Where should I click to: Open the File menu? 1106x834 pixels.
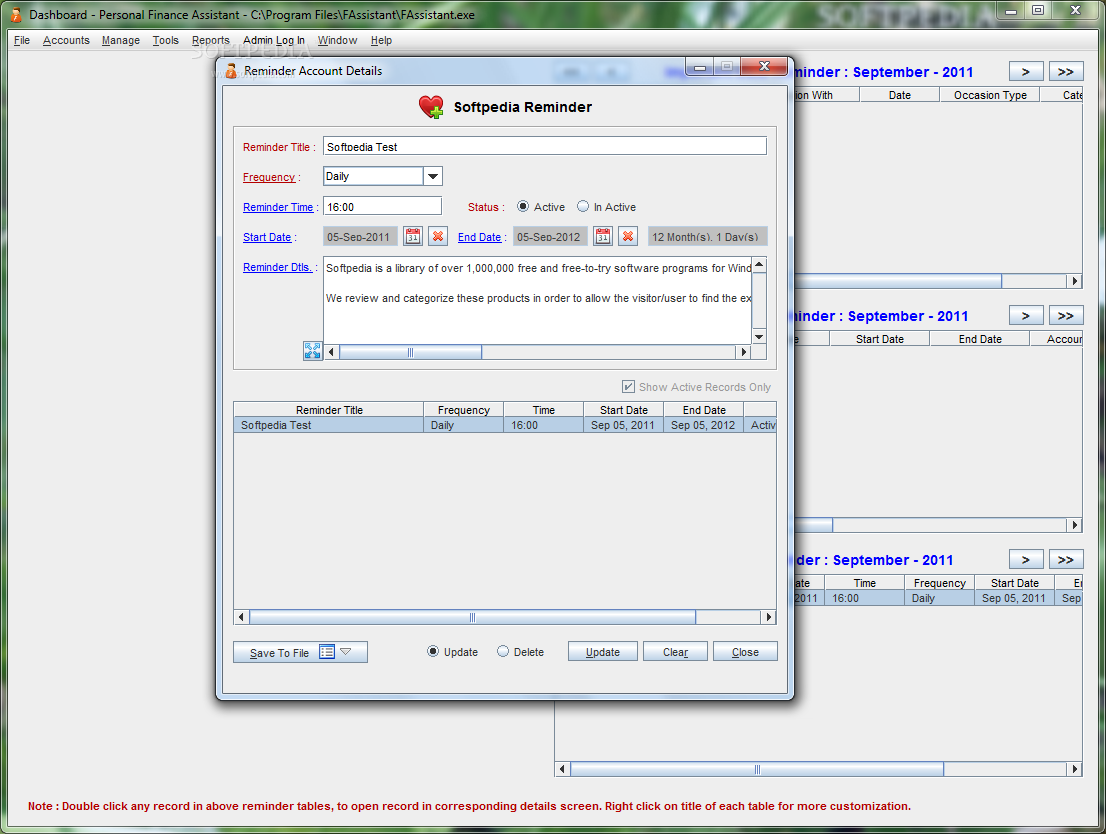coord(22,40)
